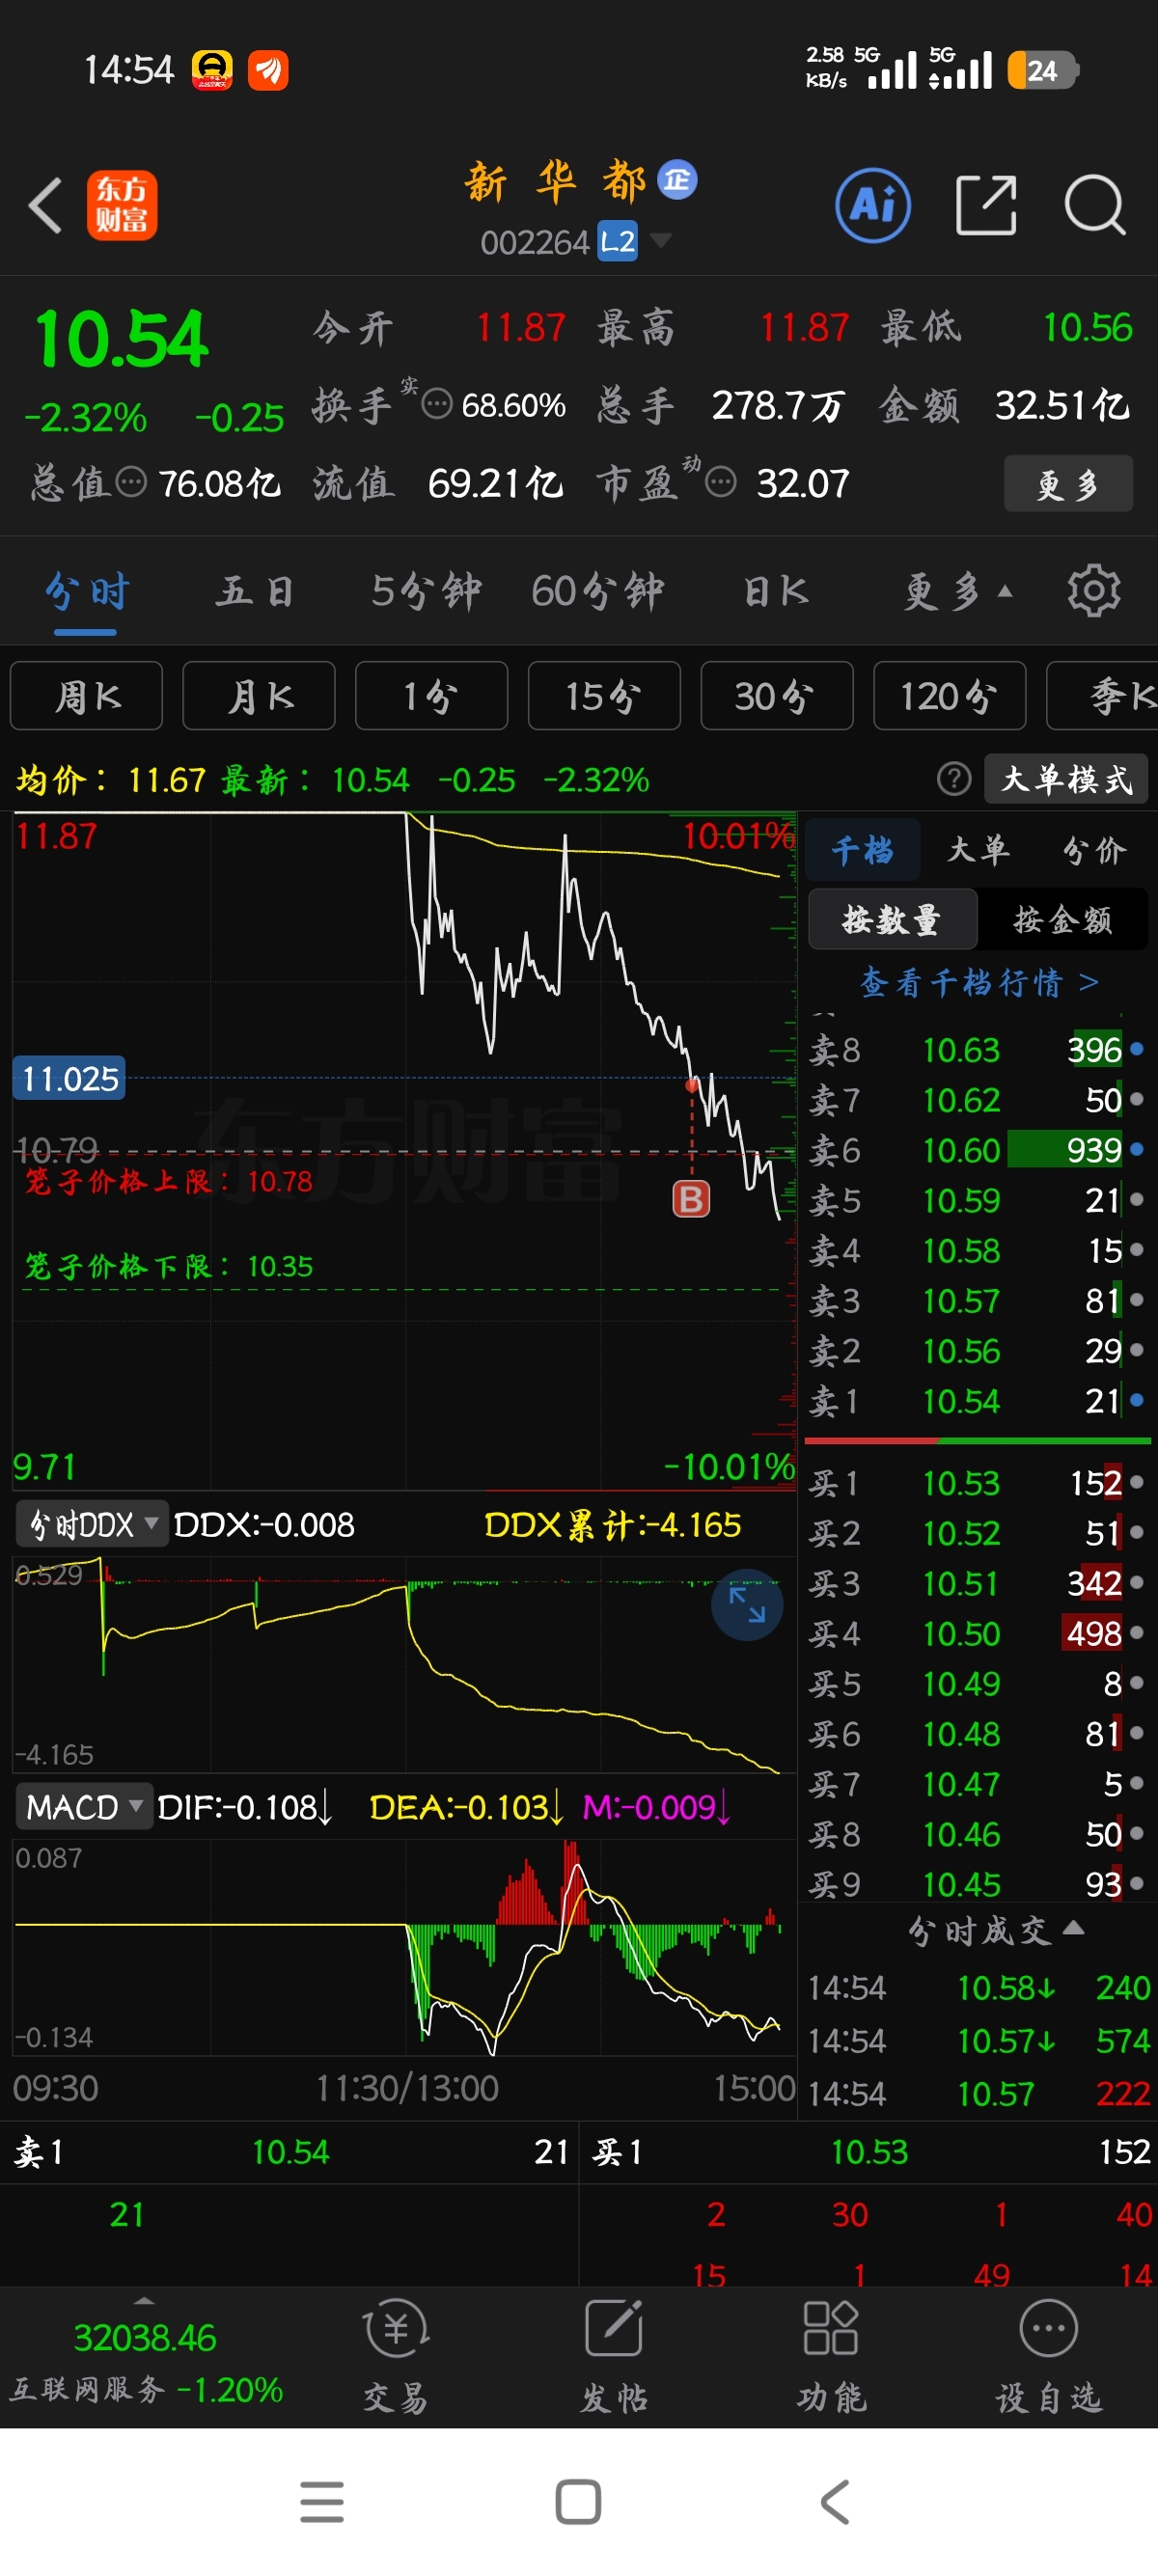Select the 大单 tab

(978, 850)
